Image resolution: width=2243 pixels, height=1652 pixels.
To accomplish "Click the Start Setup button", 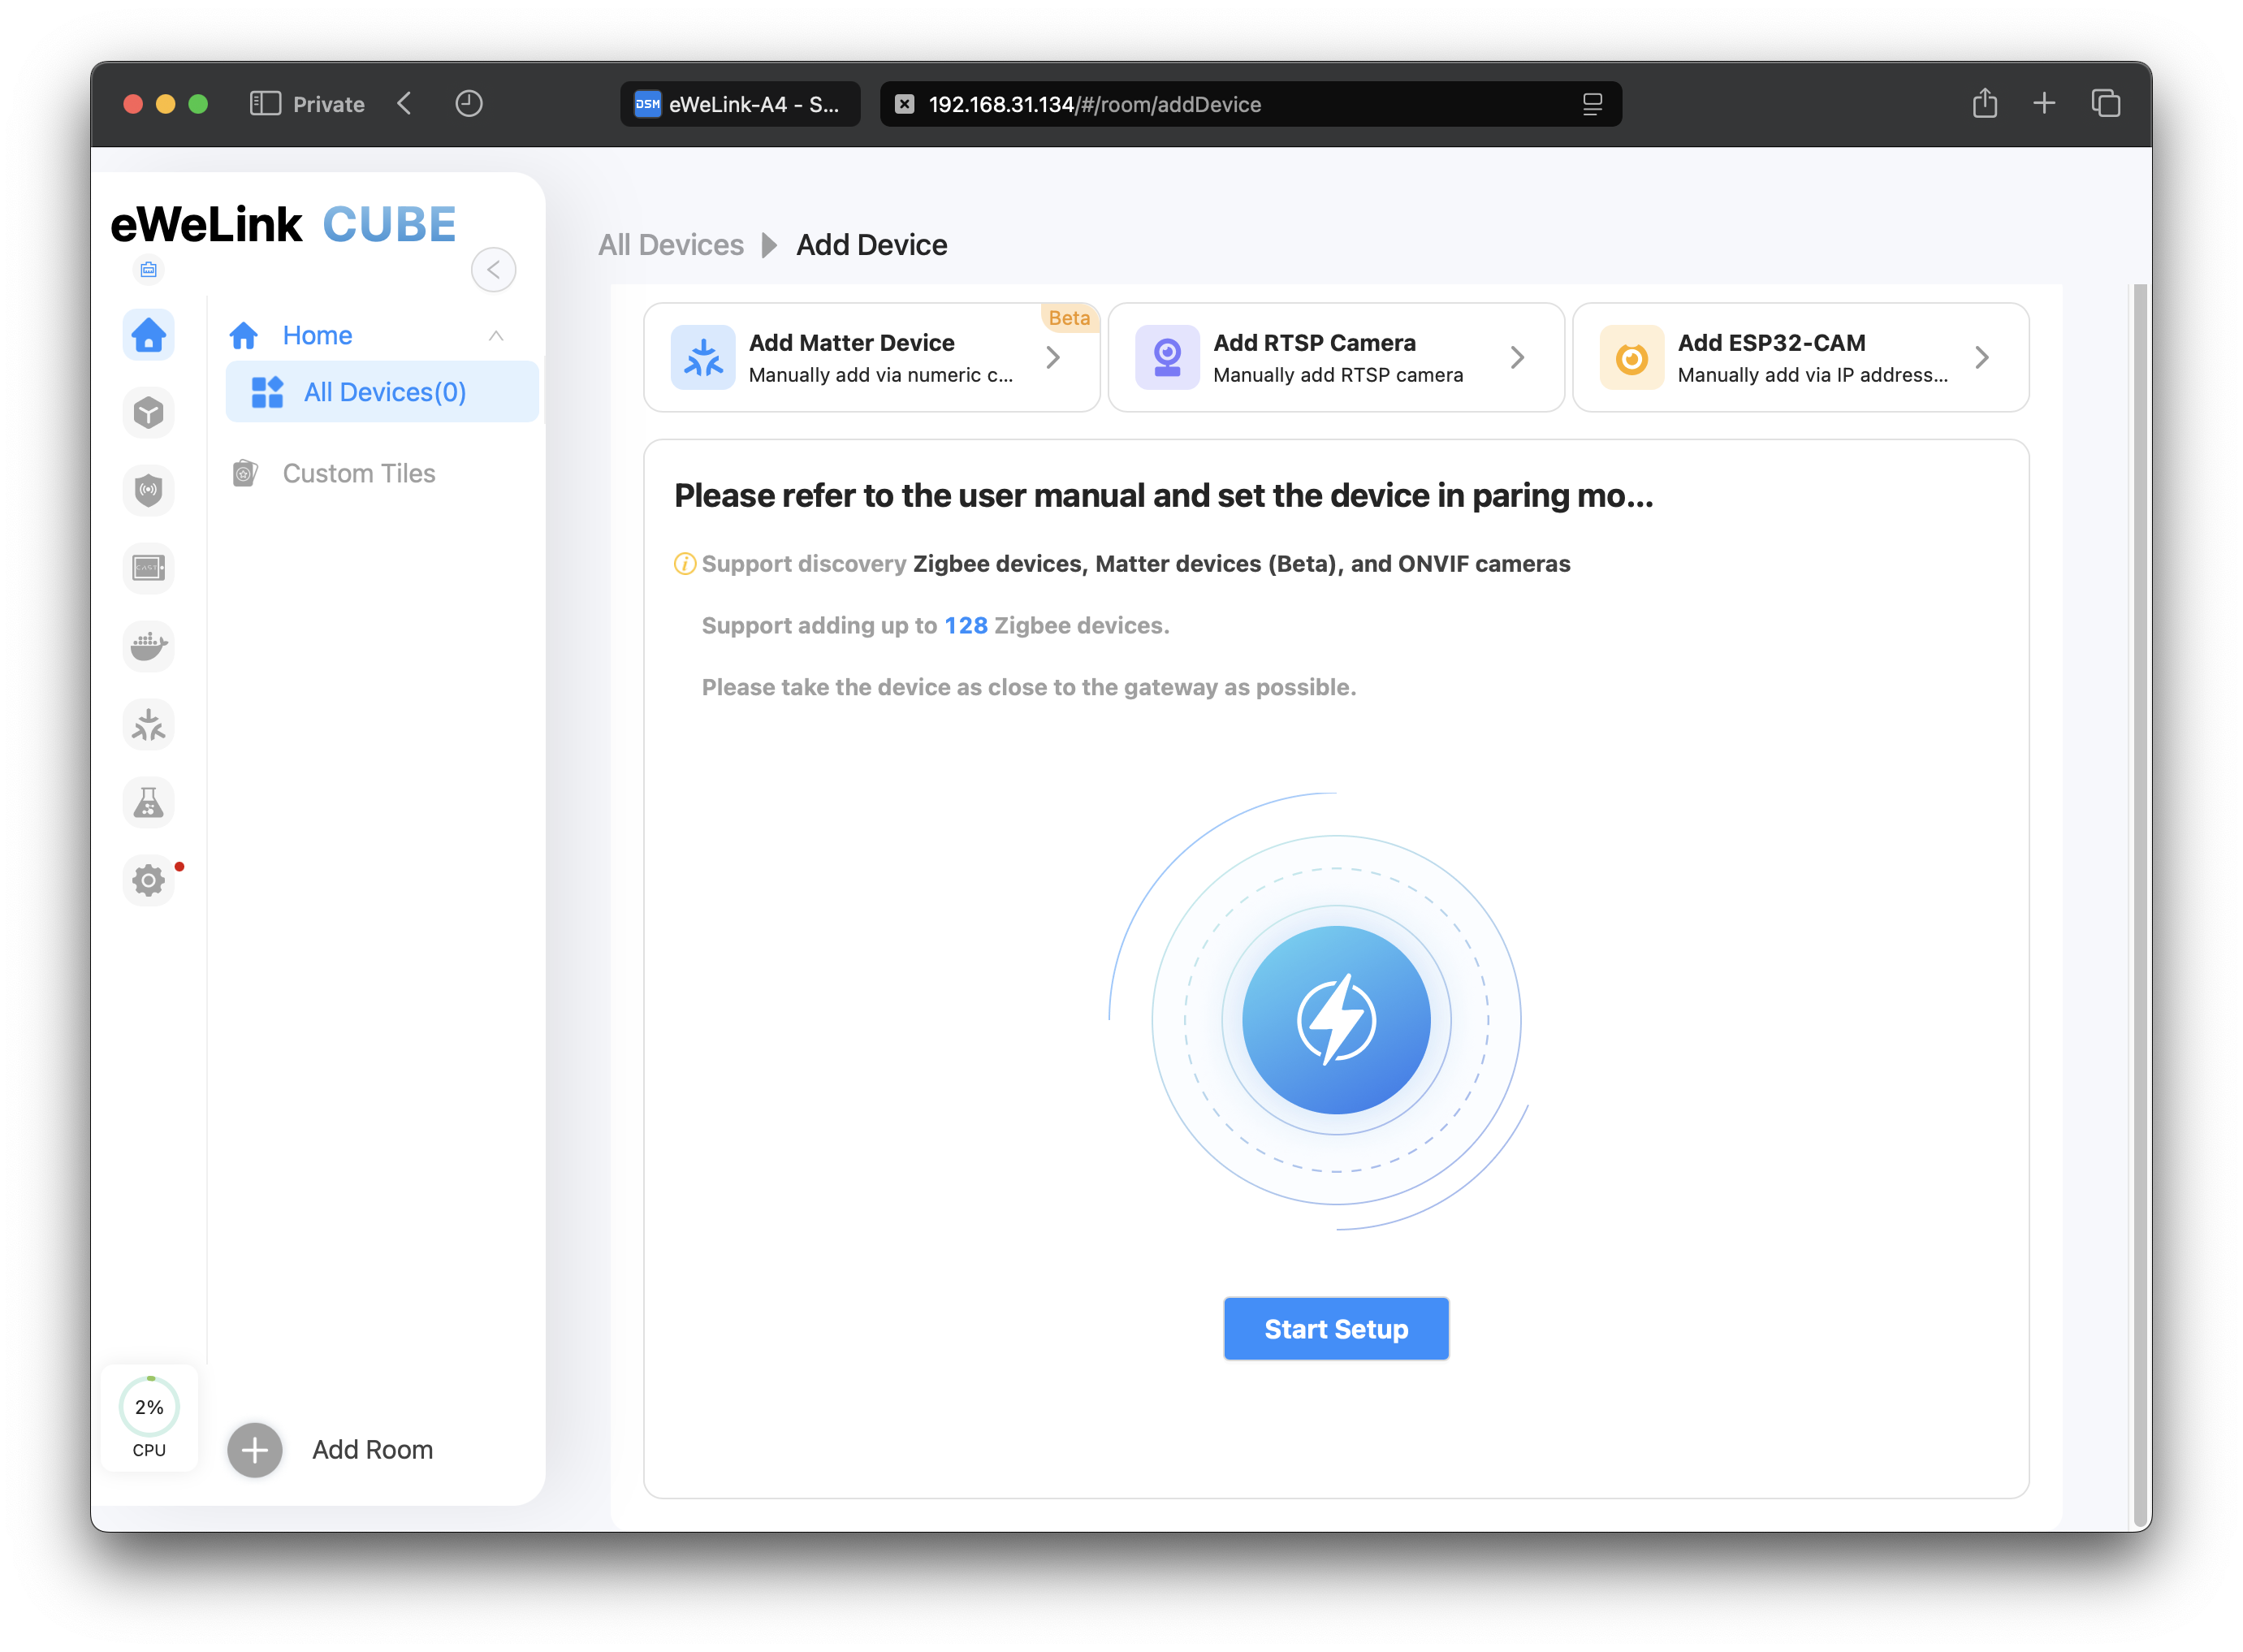I will (1336, 1328).
